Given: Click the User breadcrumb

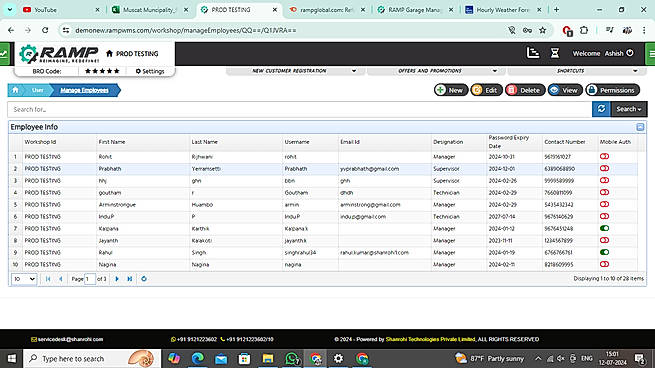Looking at the screenshot, I should (x=38, y=90).
